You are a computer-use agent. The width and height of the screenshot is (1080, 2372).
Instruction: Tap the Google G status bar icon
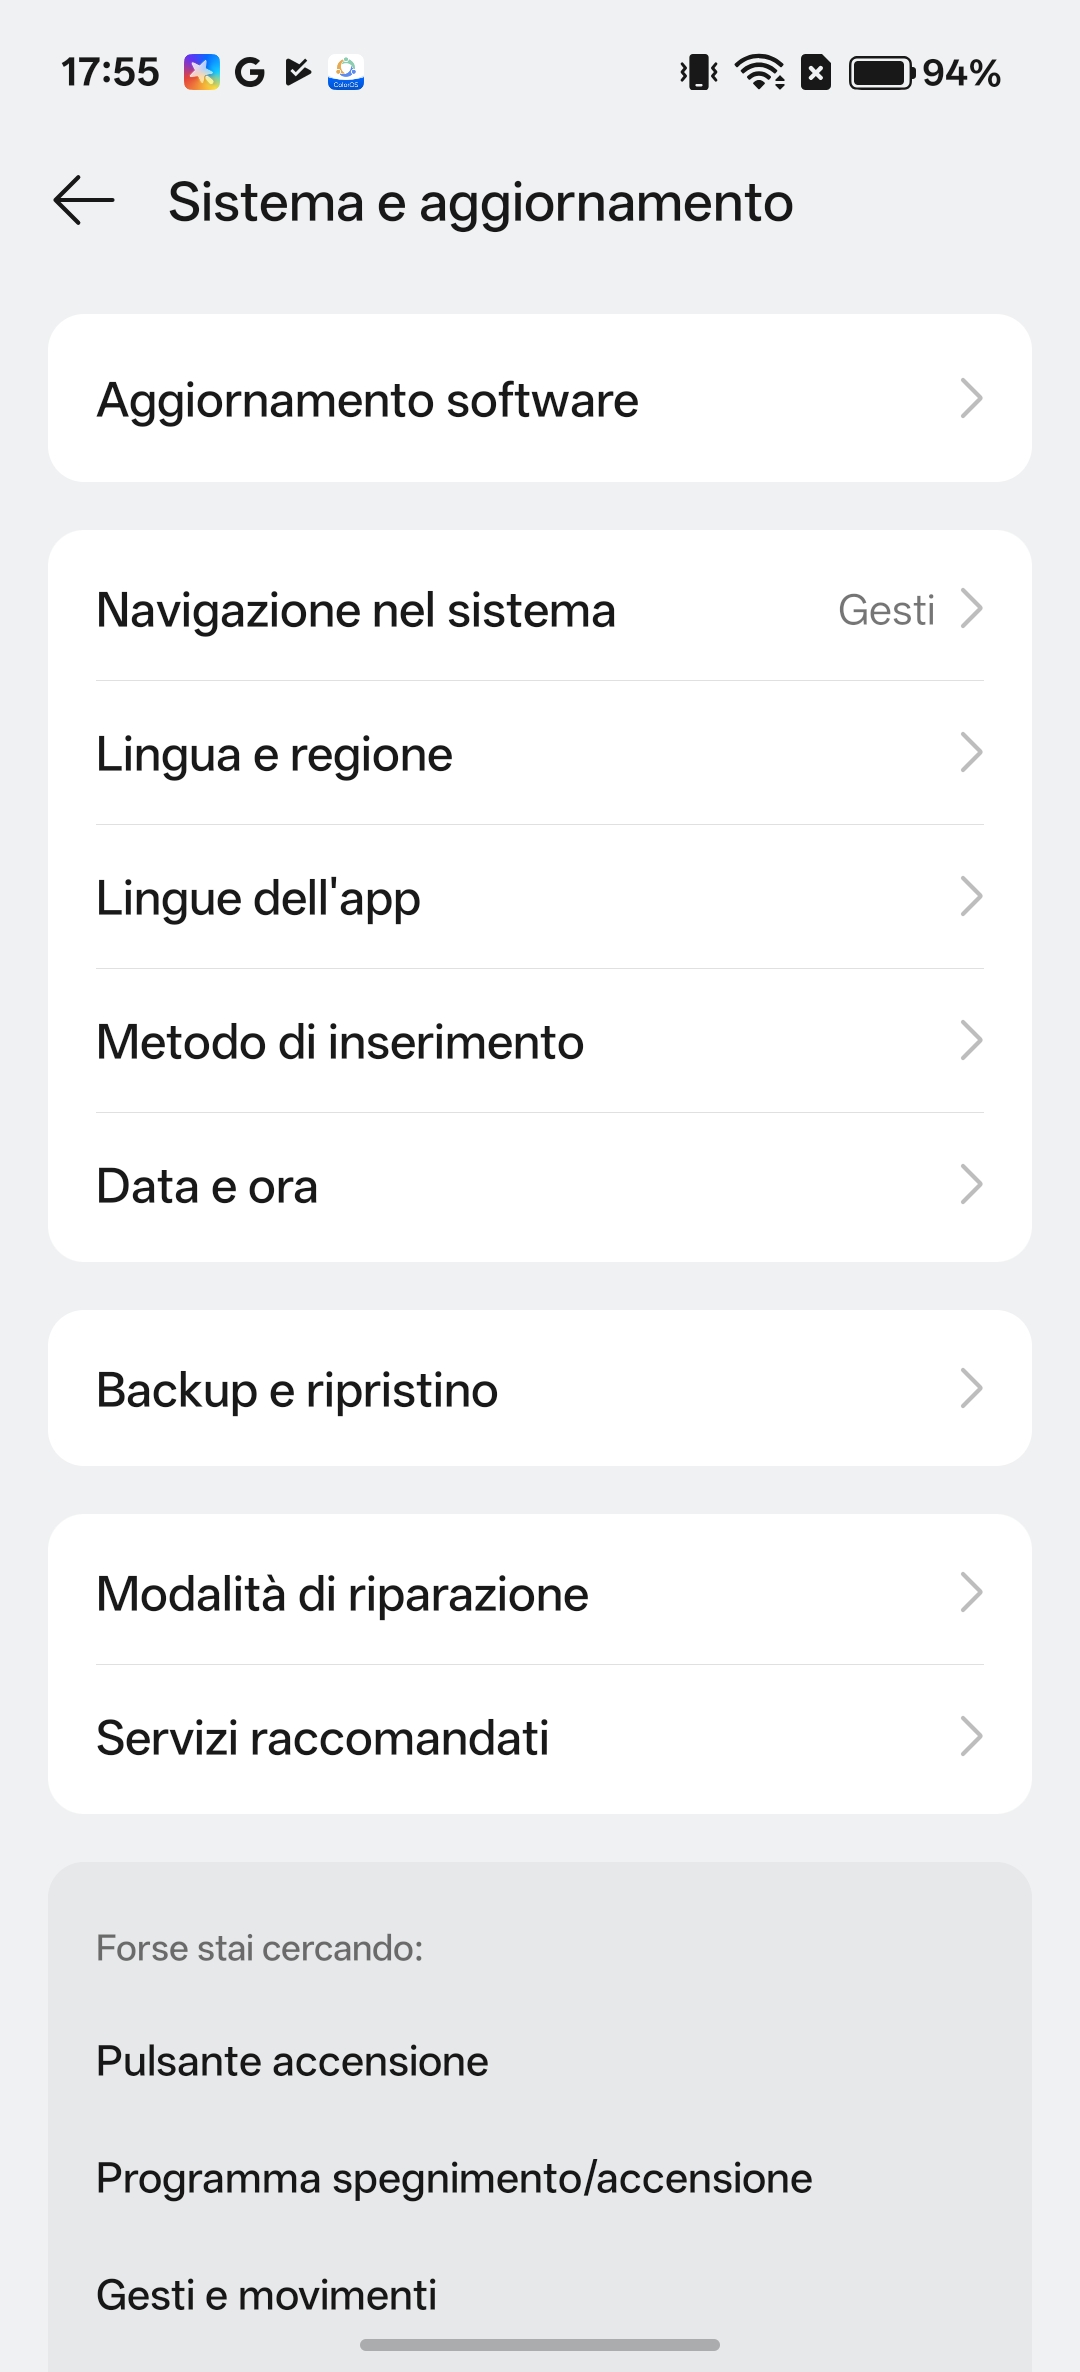pos(249,72)
